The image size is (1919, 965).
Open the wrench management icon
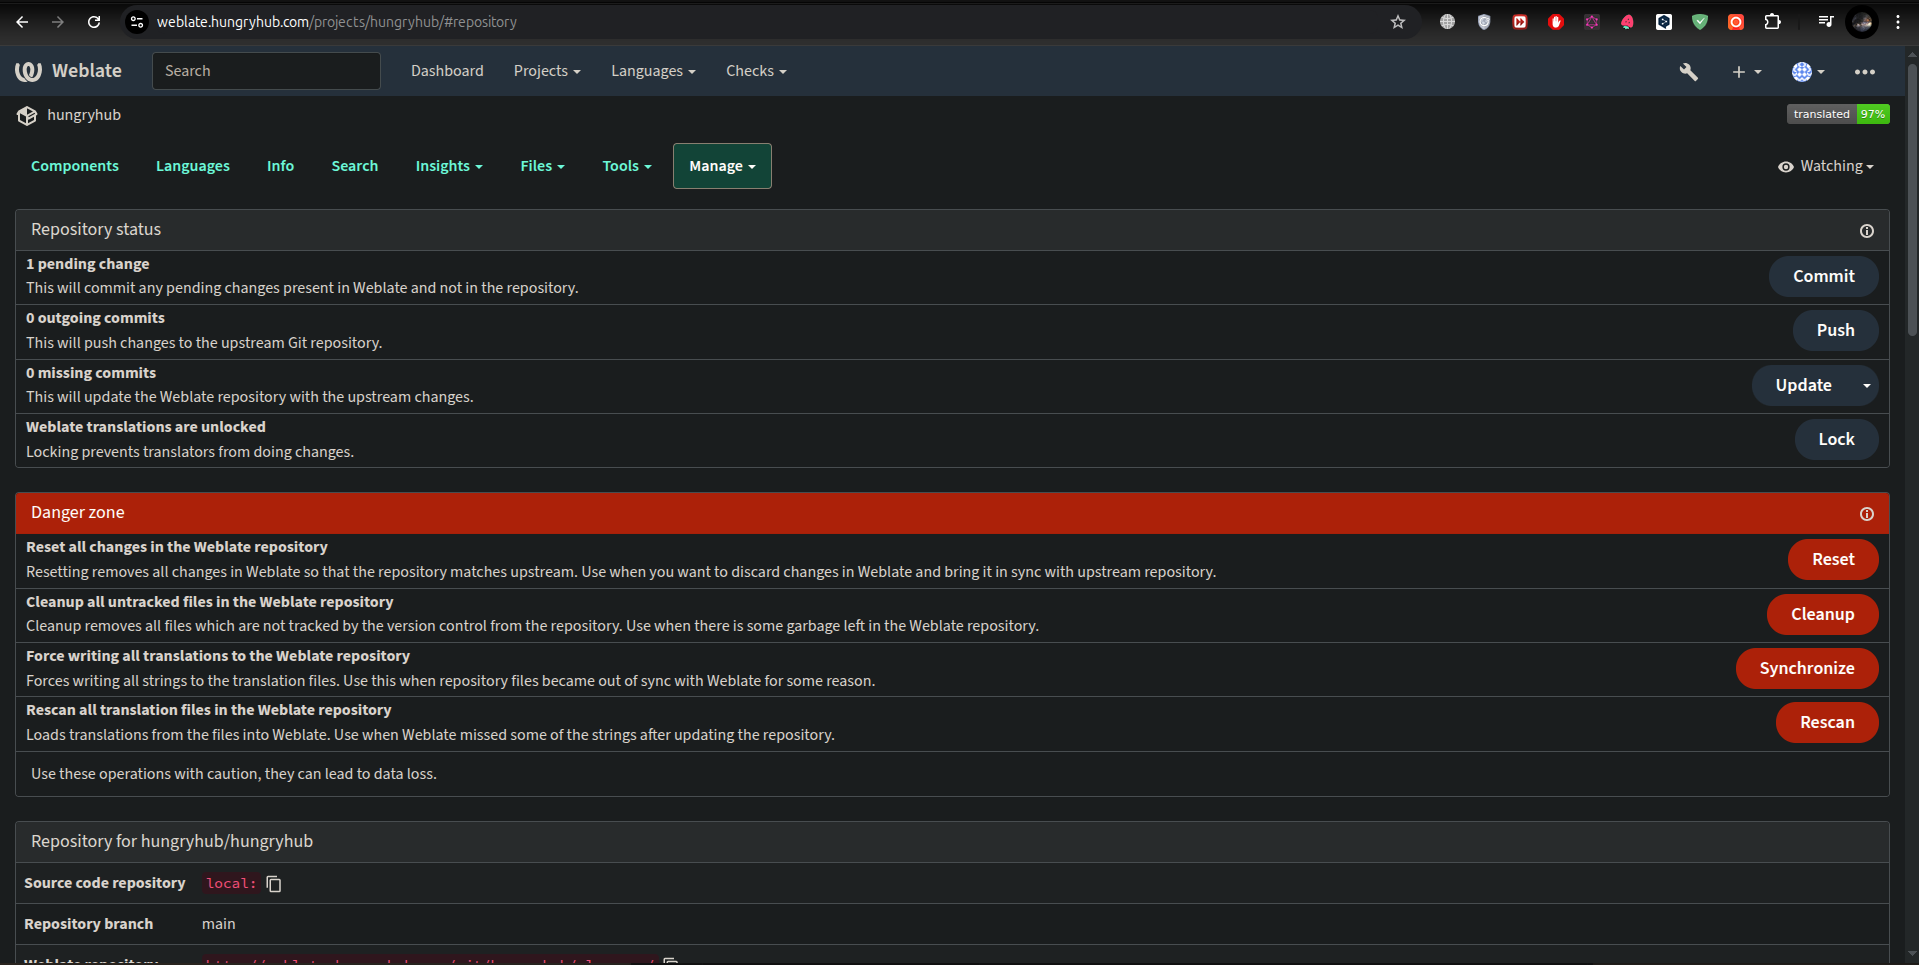1688,72
